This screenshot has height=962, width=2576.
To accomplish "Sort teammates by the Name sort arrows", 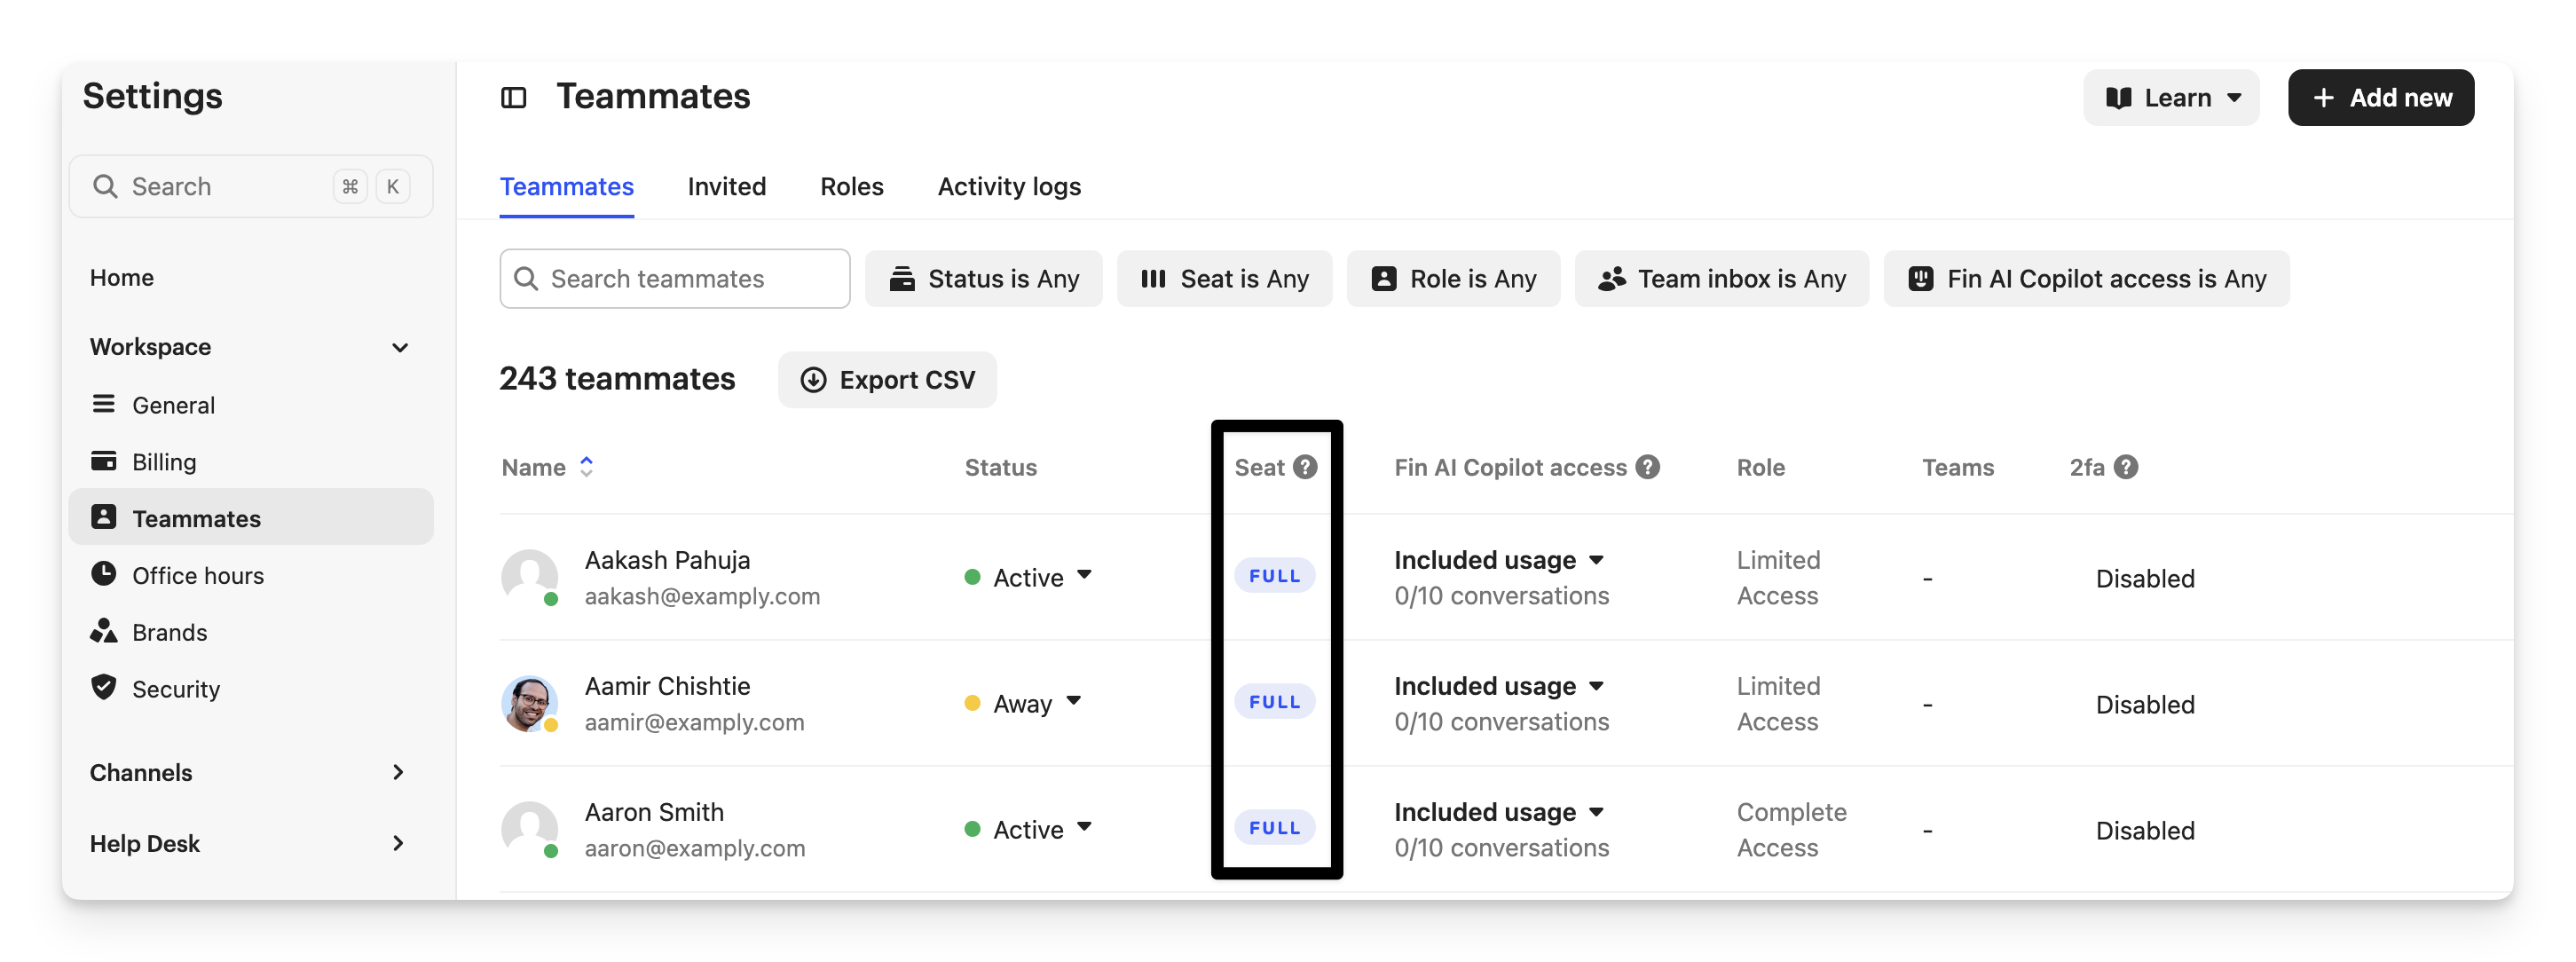I will pyautogui.click(x=587, y=467).
